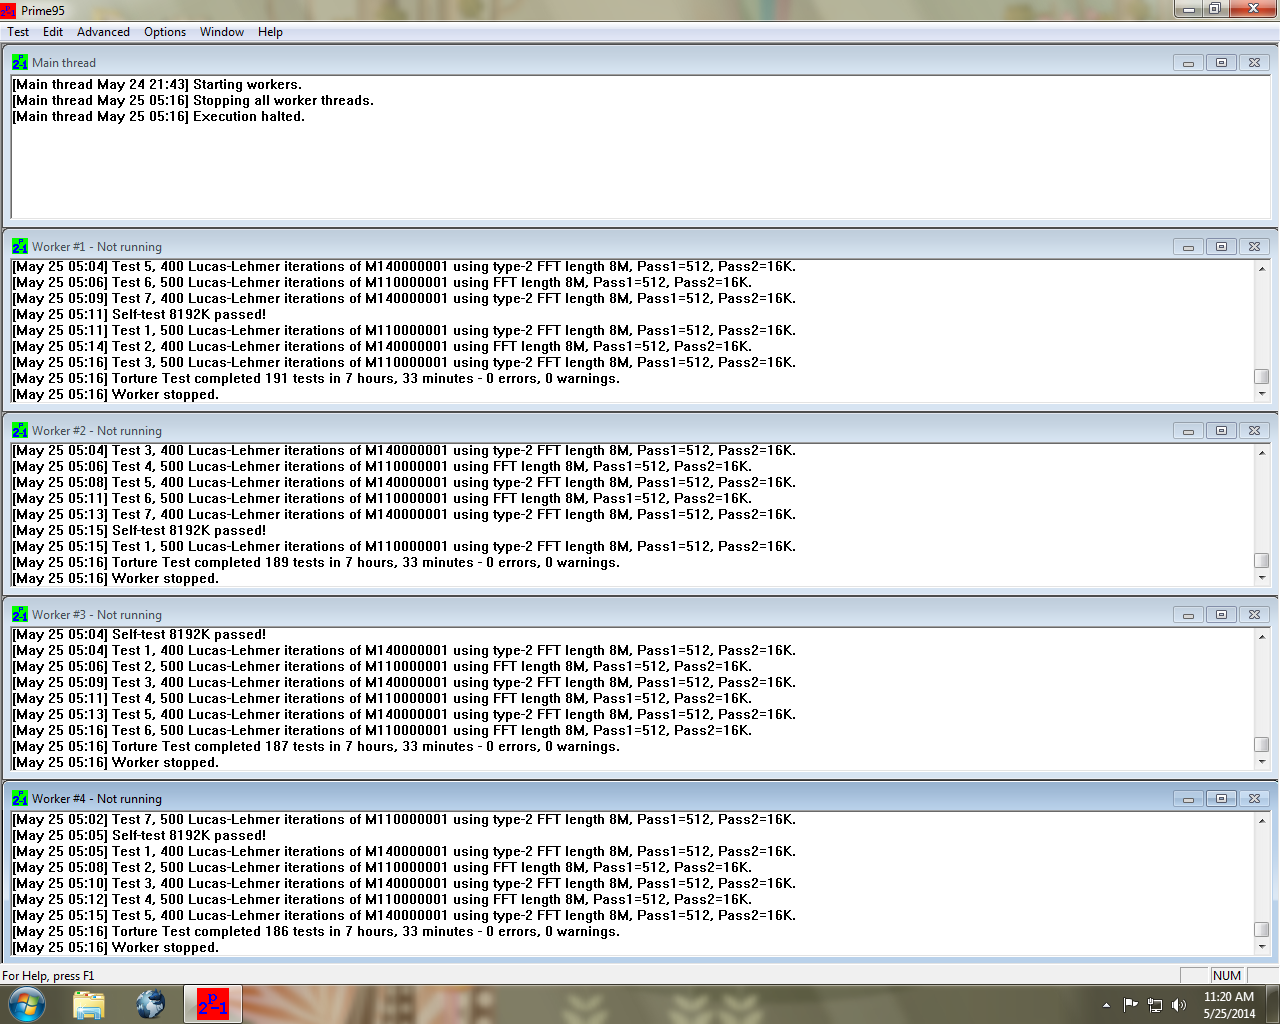Click Worker #1 "Torture Test completed 191 tests" line

pyautogui.click(x=316, y=378)
